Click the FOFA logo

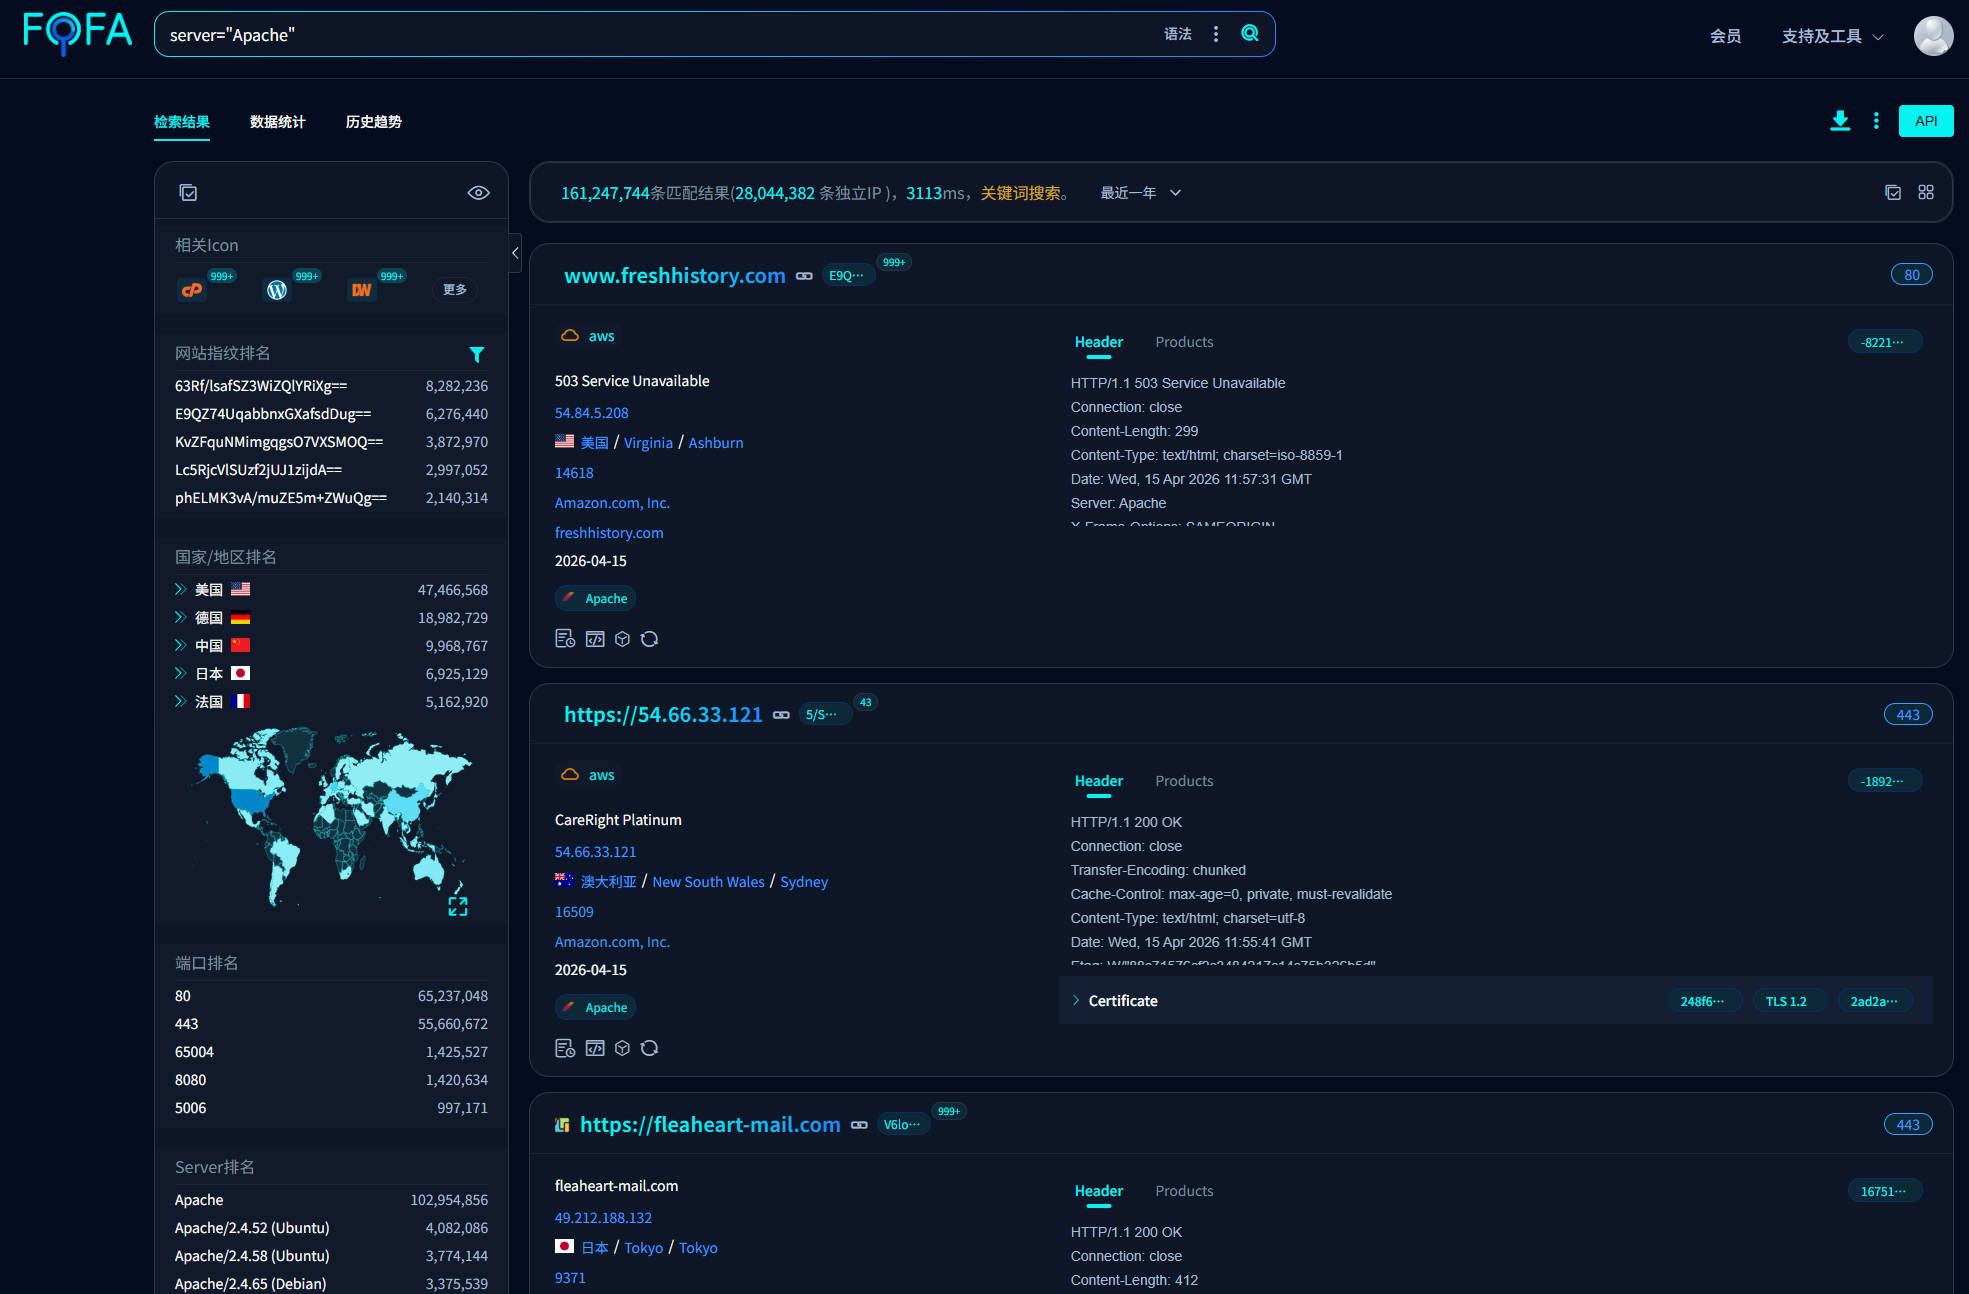(77, 33)
